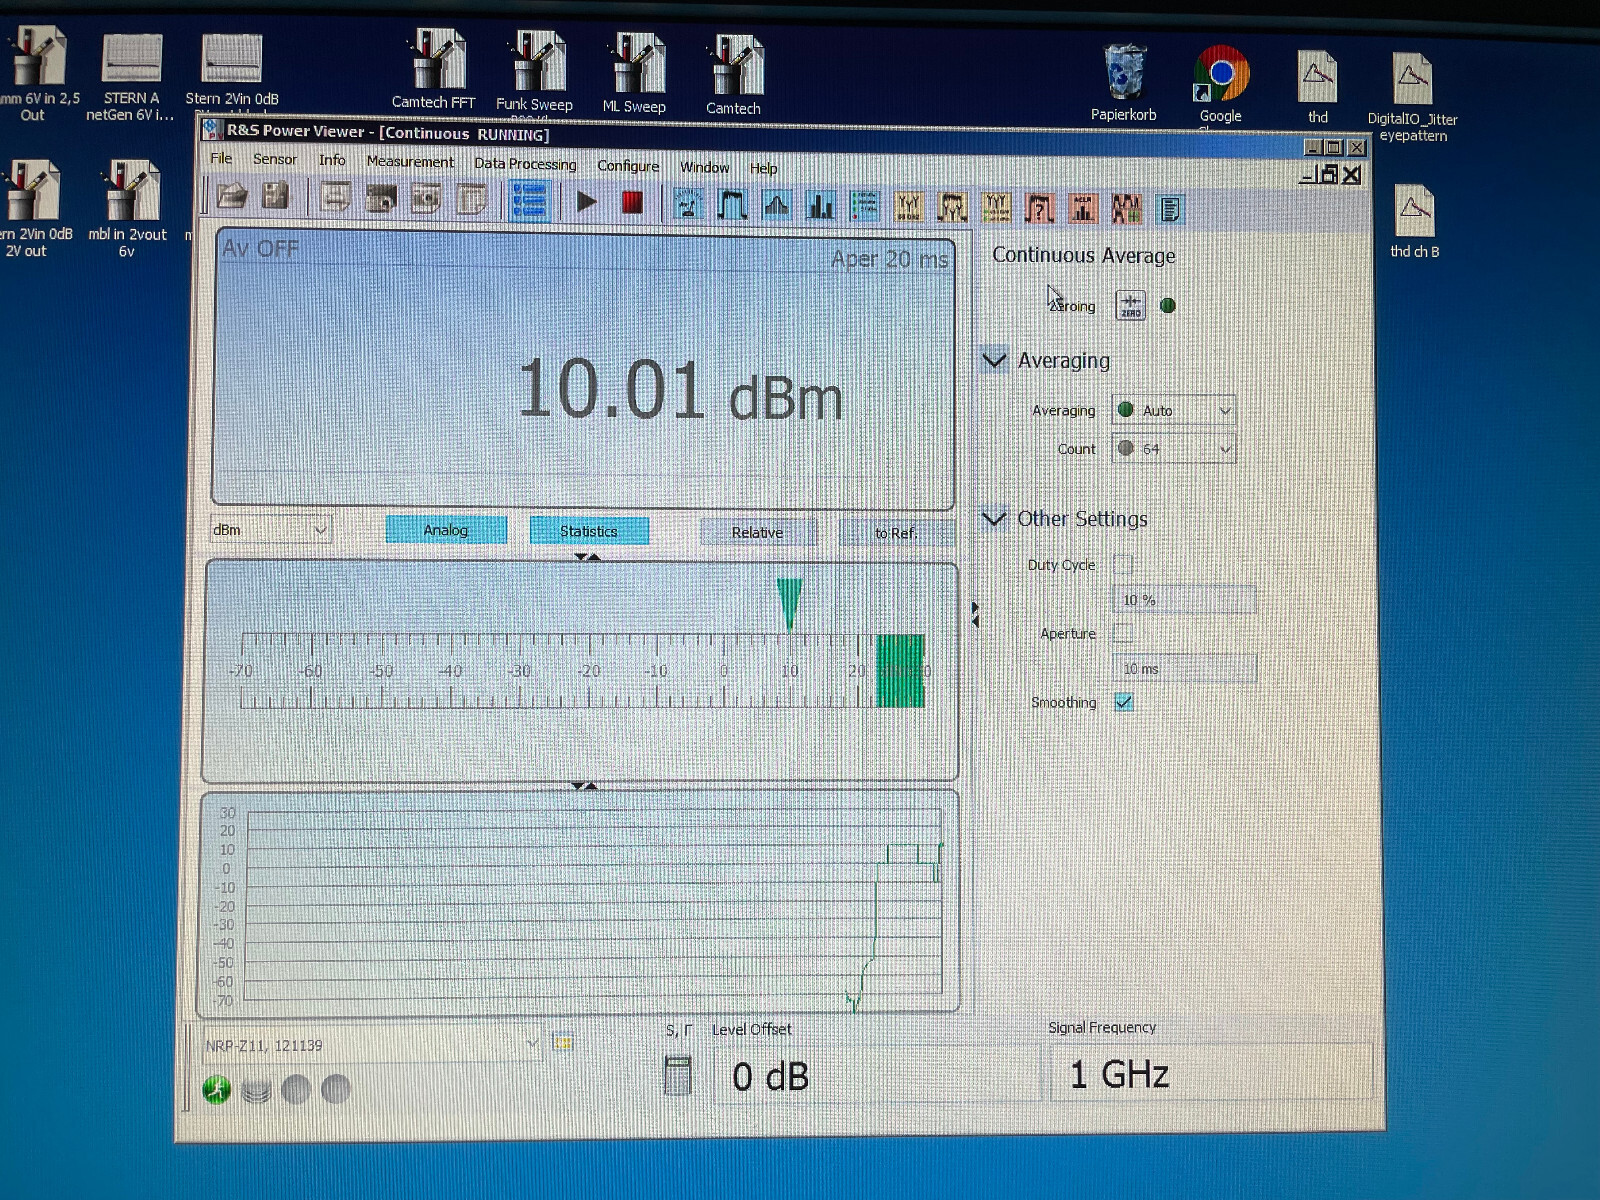Open the Configure menu
The height and width of the screenshot is (1200, 1600).
click(628, 165)
